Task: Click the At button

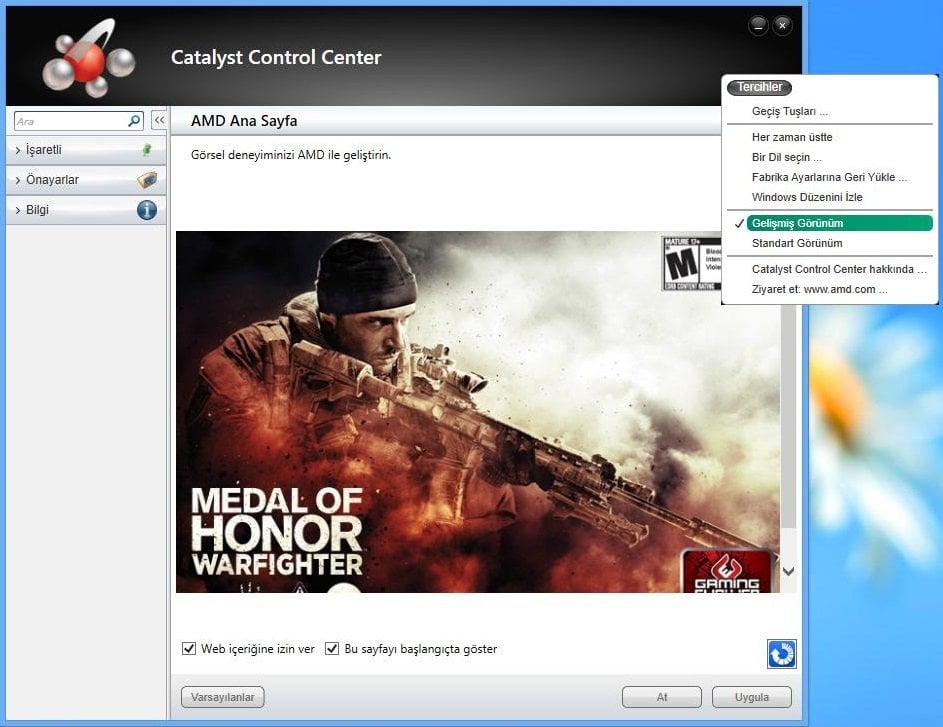Action: point(662,697)
